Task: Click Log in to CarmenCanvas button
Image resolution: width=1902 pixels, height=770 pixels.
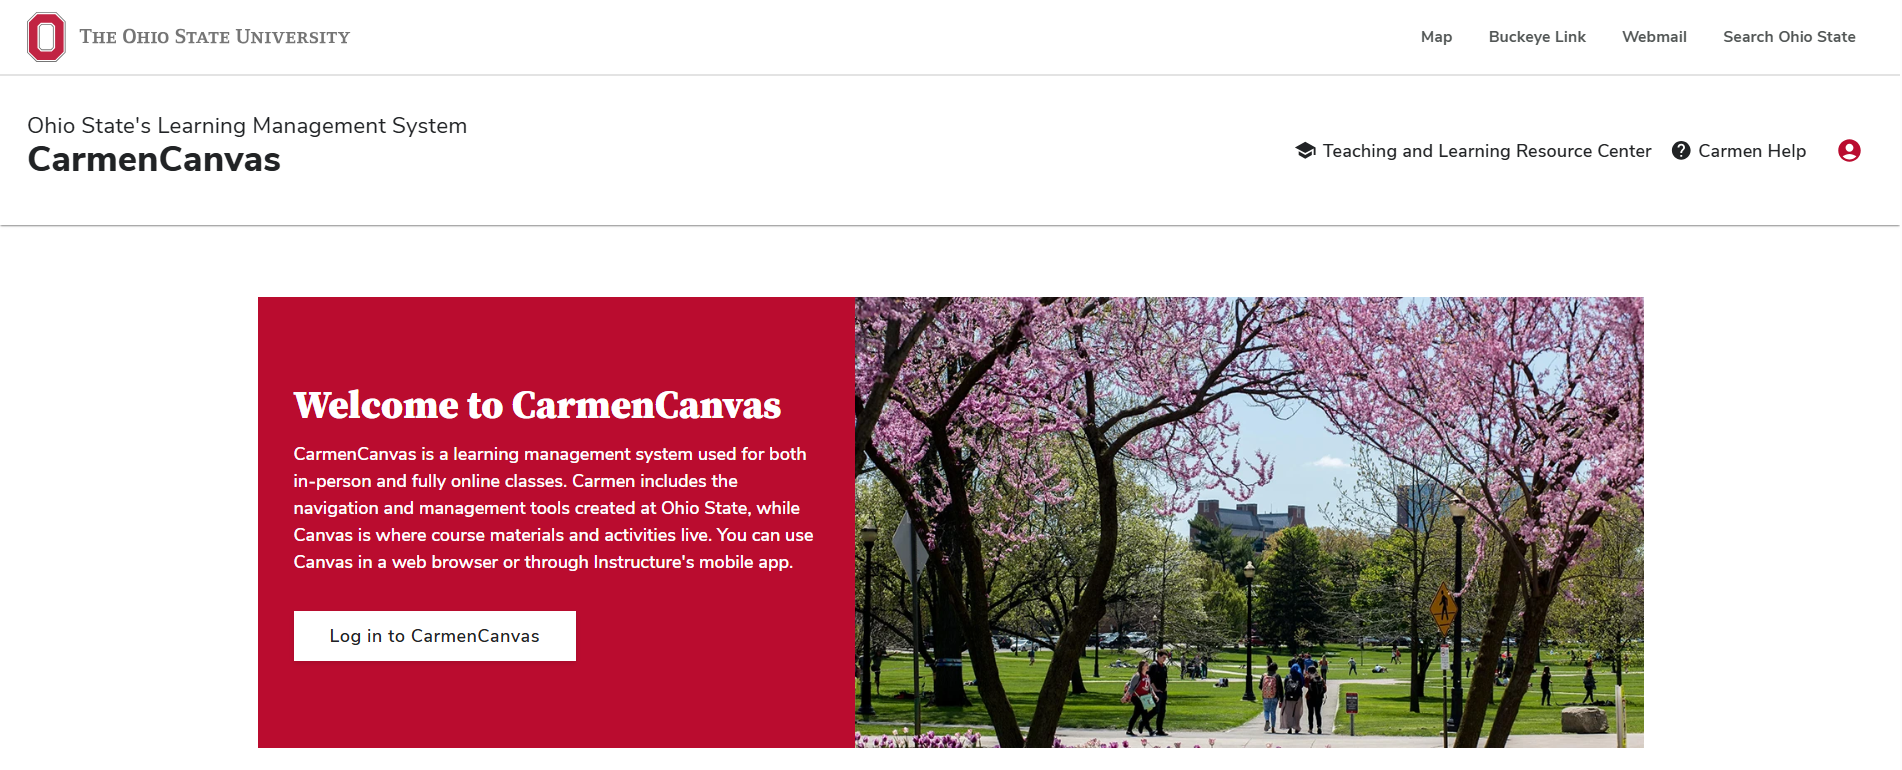Action: click(435, 636)
